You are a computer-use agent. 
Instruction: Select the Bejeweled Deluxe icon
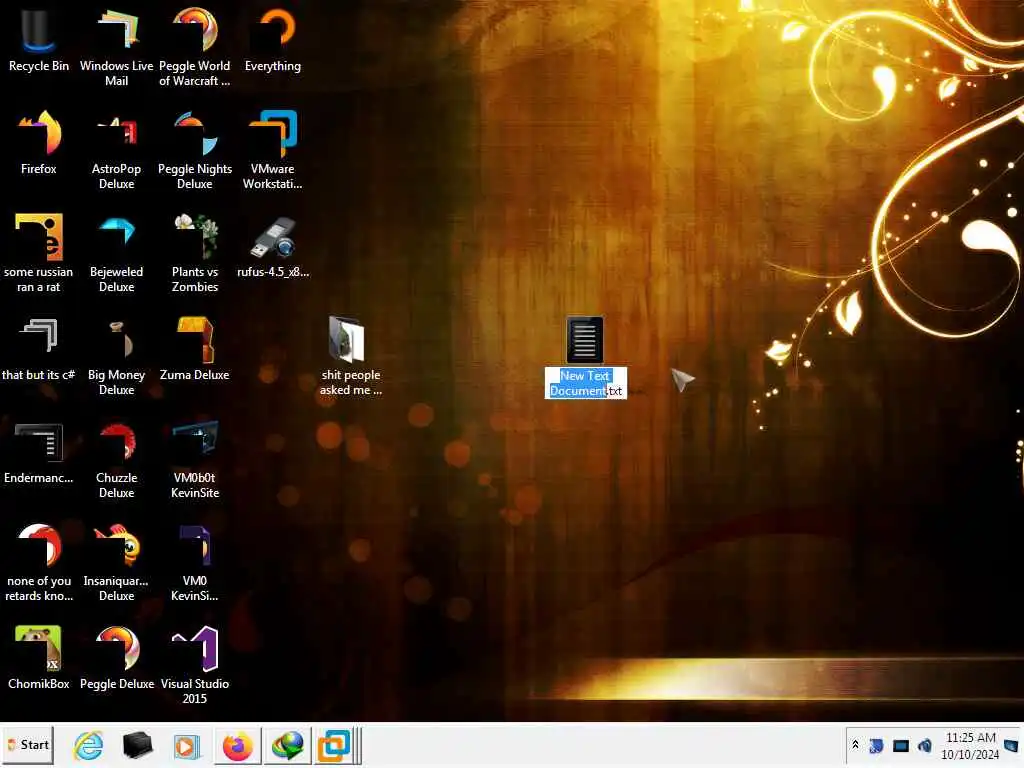(116, 252)
